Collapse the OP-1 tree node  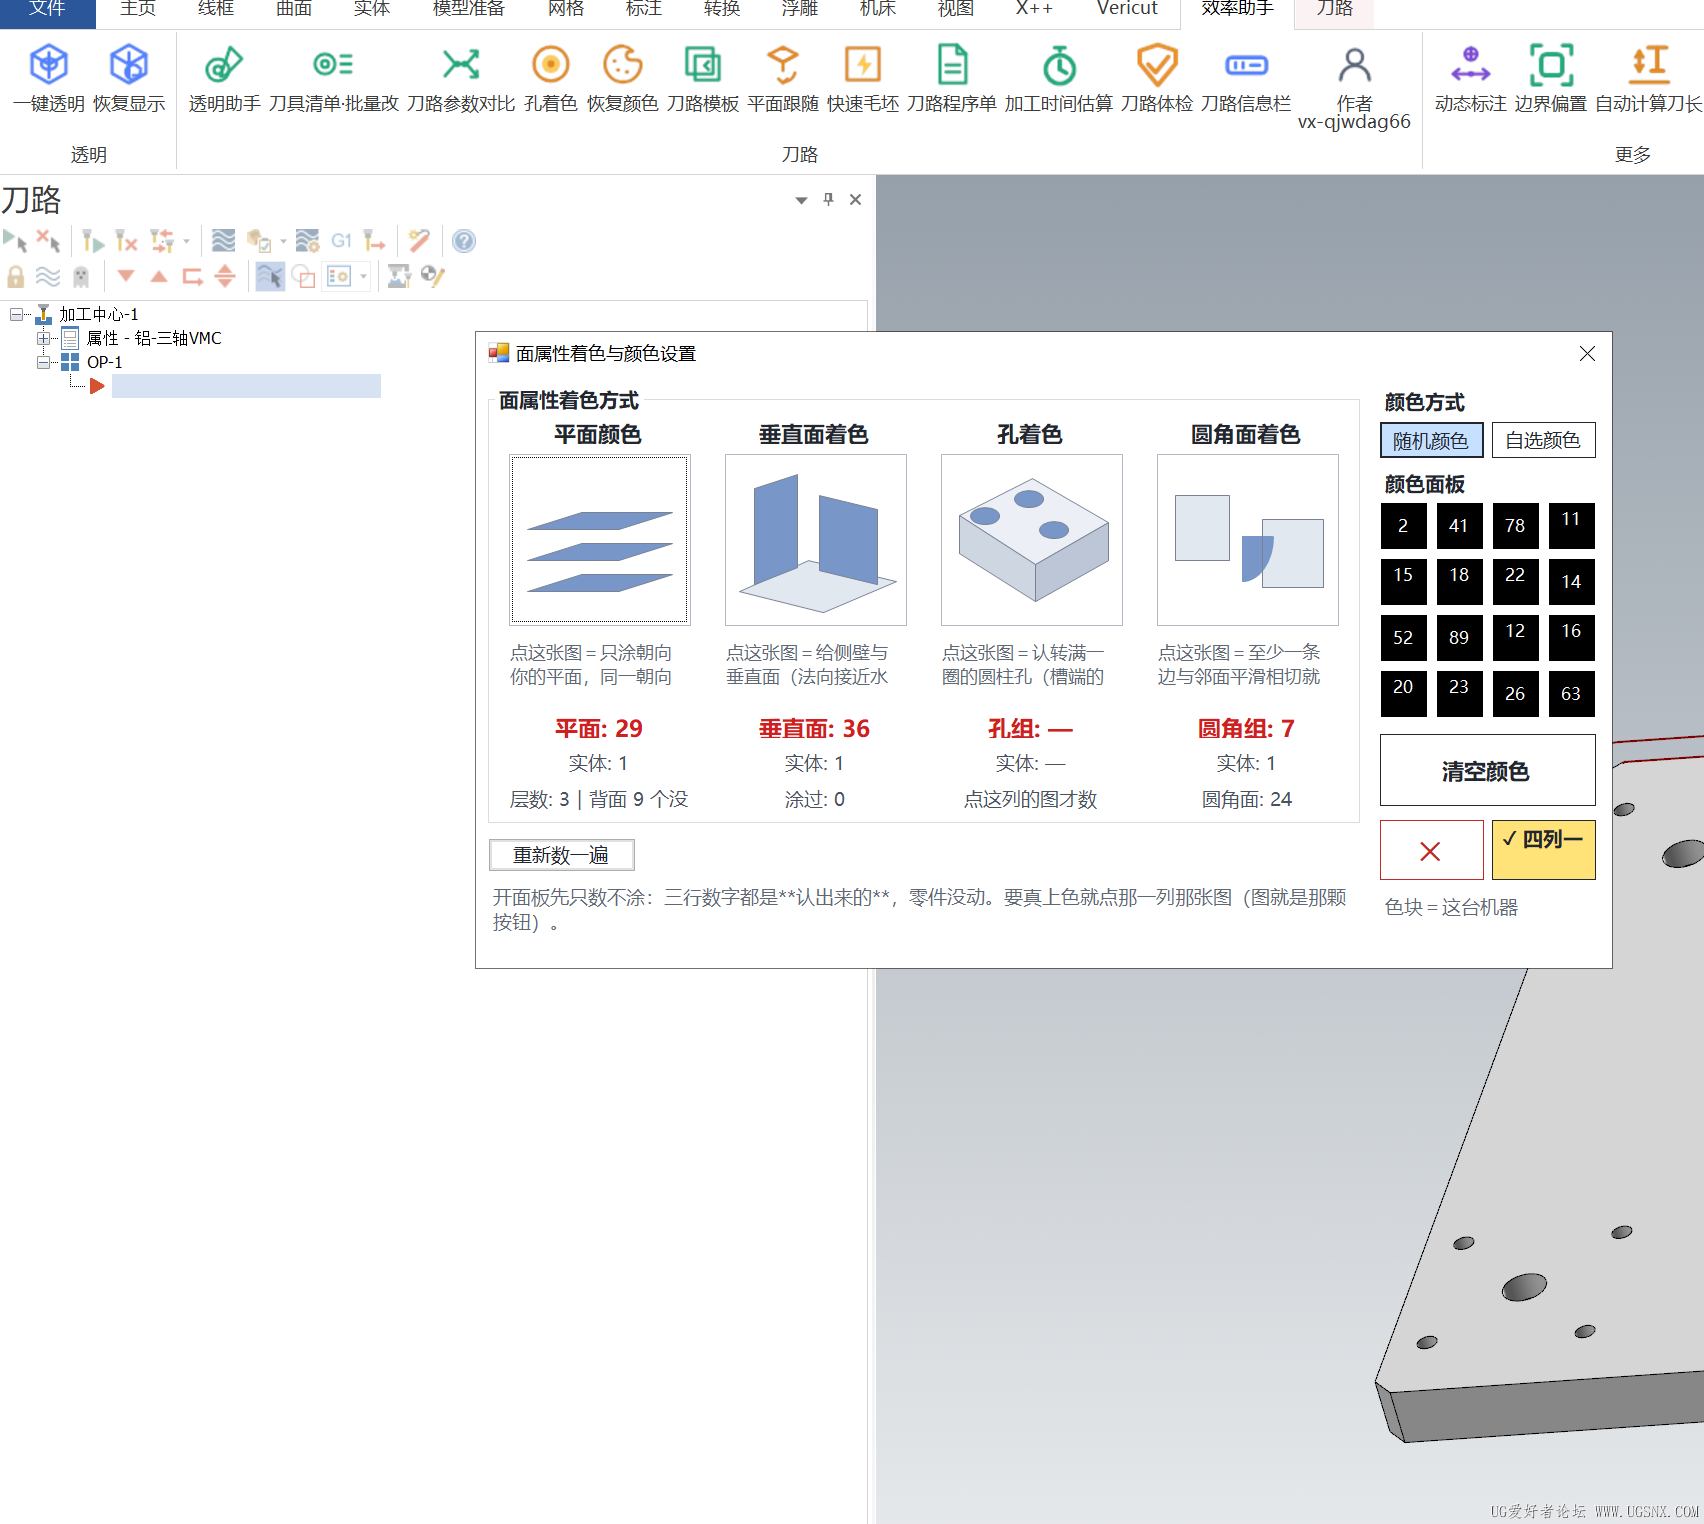point(43,362)
